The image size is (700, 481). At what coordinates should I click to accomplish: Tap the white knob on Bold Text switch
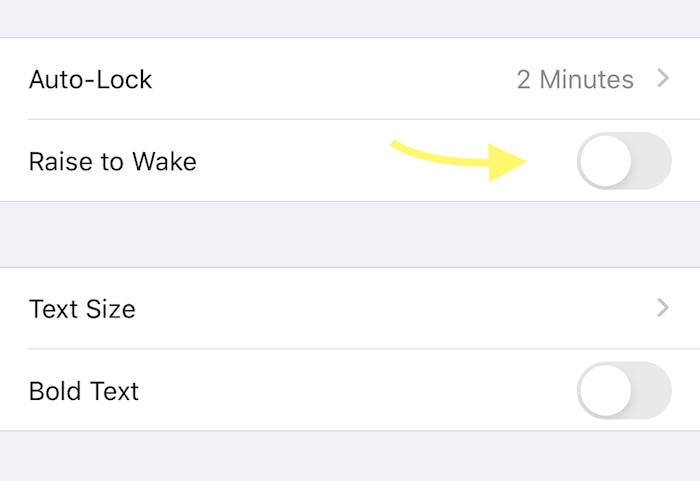[605, 391]
